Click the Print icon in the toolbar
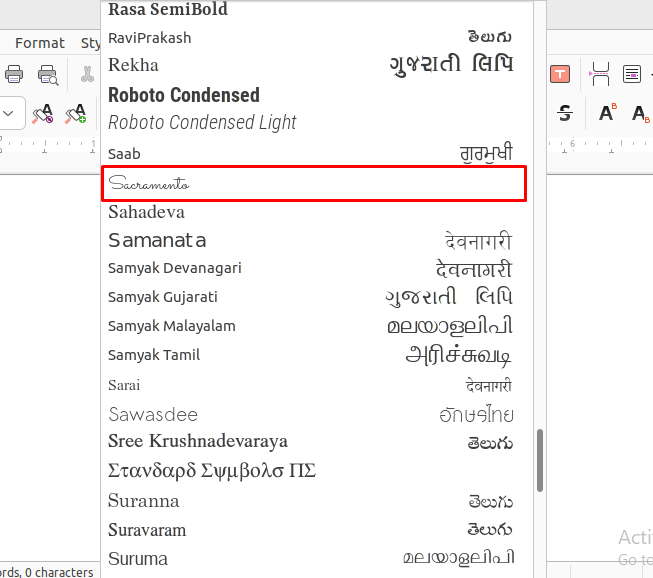 (14, 74)
